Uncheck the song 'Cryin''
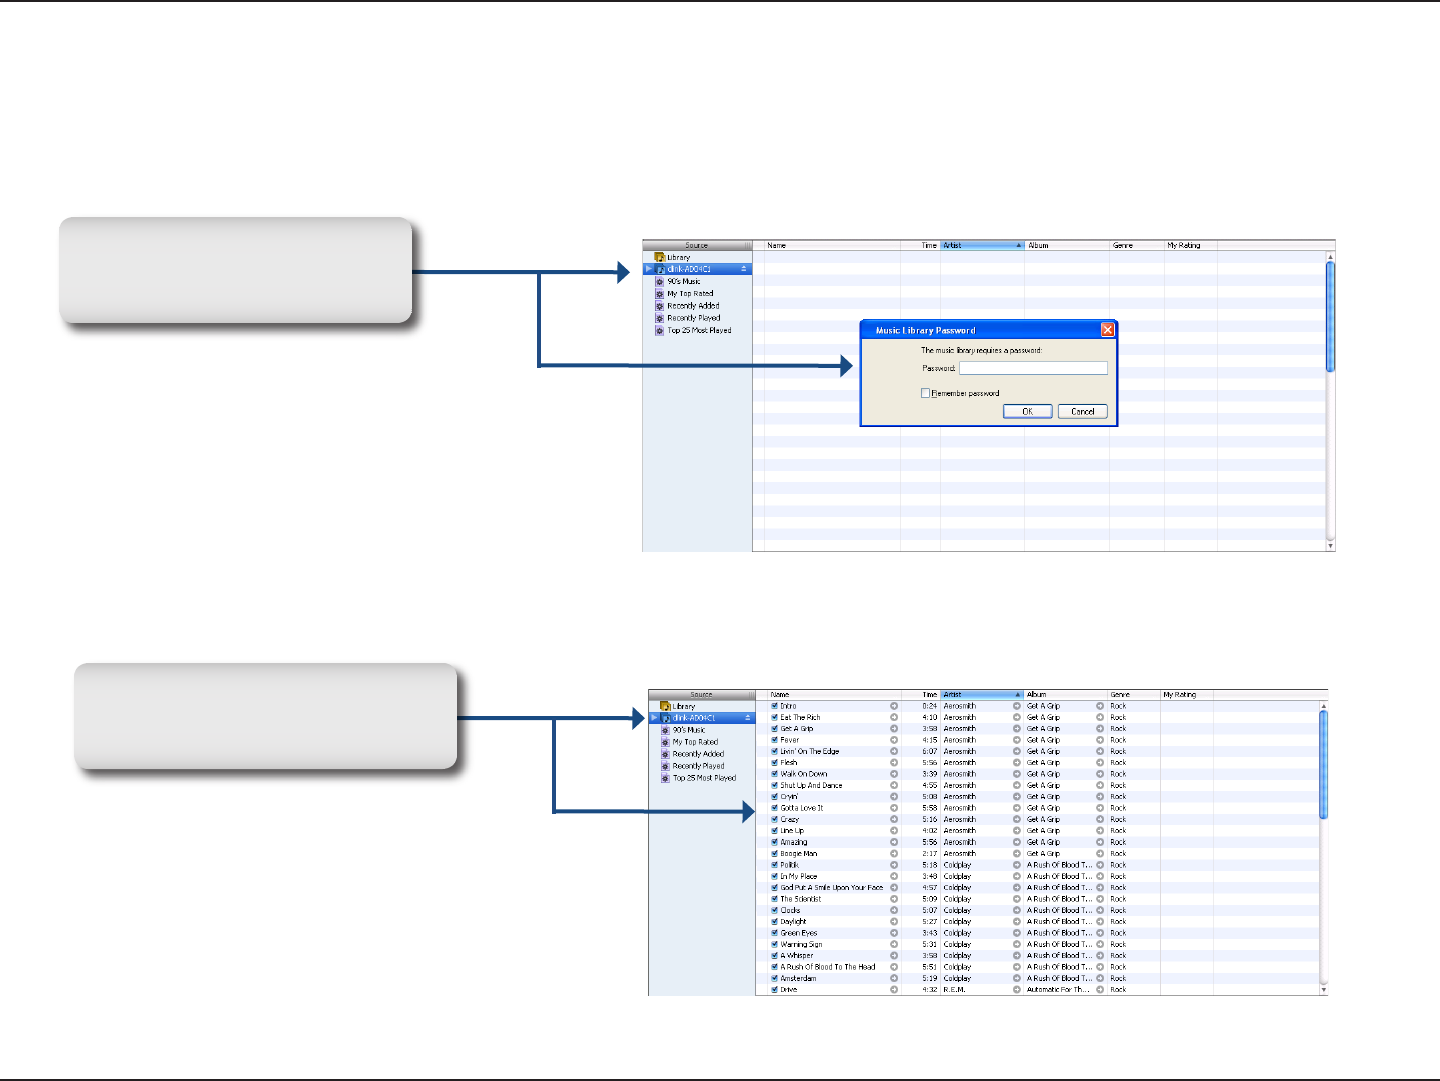Screen dimensions: 1440x1081 pos(774,797)
